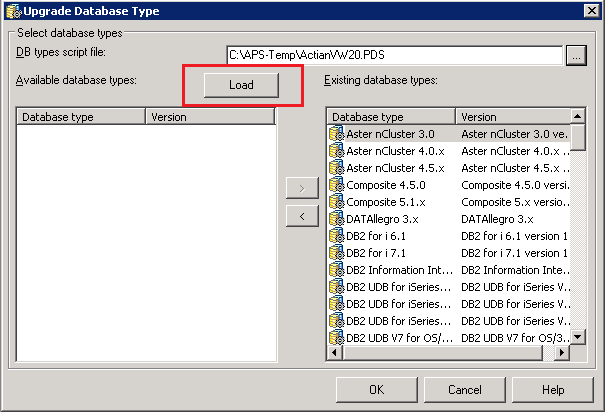The height and width of the screenshot is (412, 606).
Task: Click the Aster nCluster 4.5.x icon
Action: tap(337, 168)
